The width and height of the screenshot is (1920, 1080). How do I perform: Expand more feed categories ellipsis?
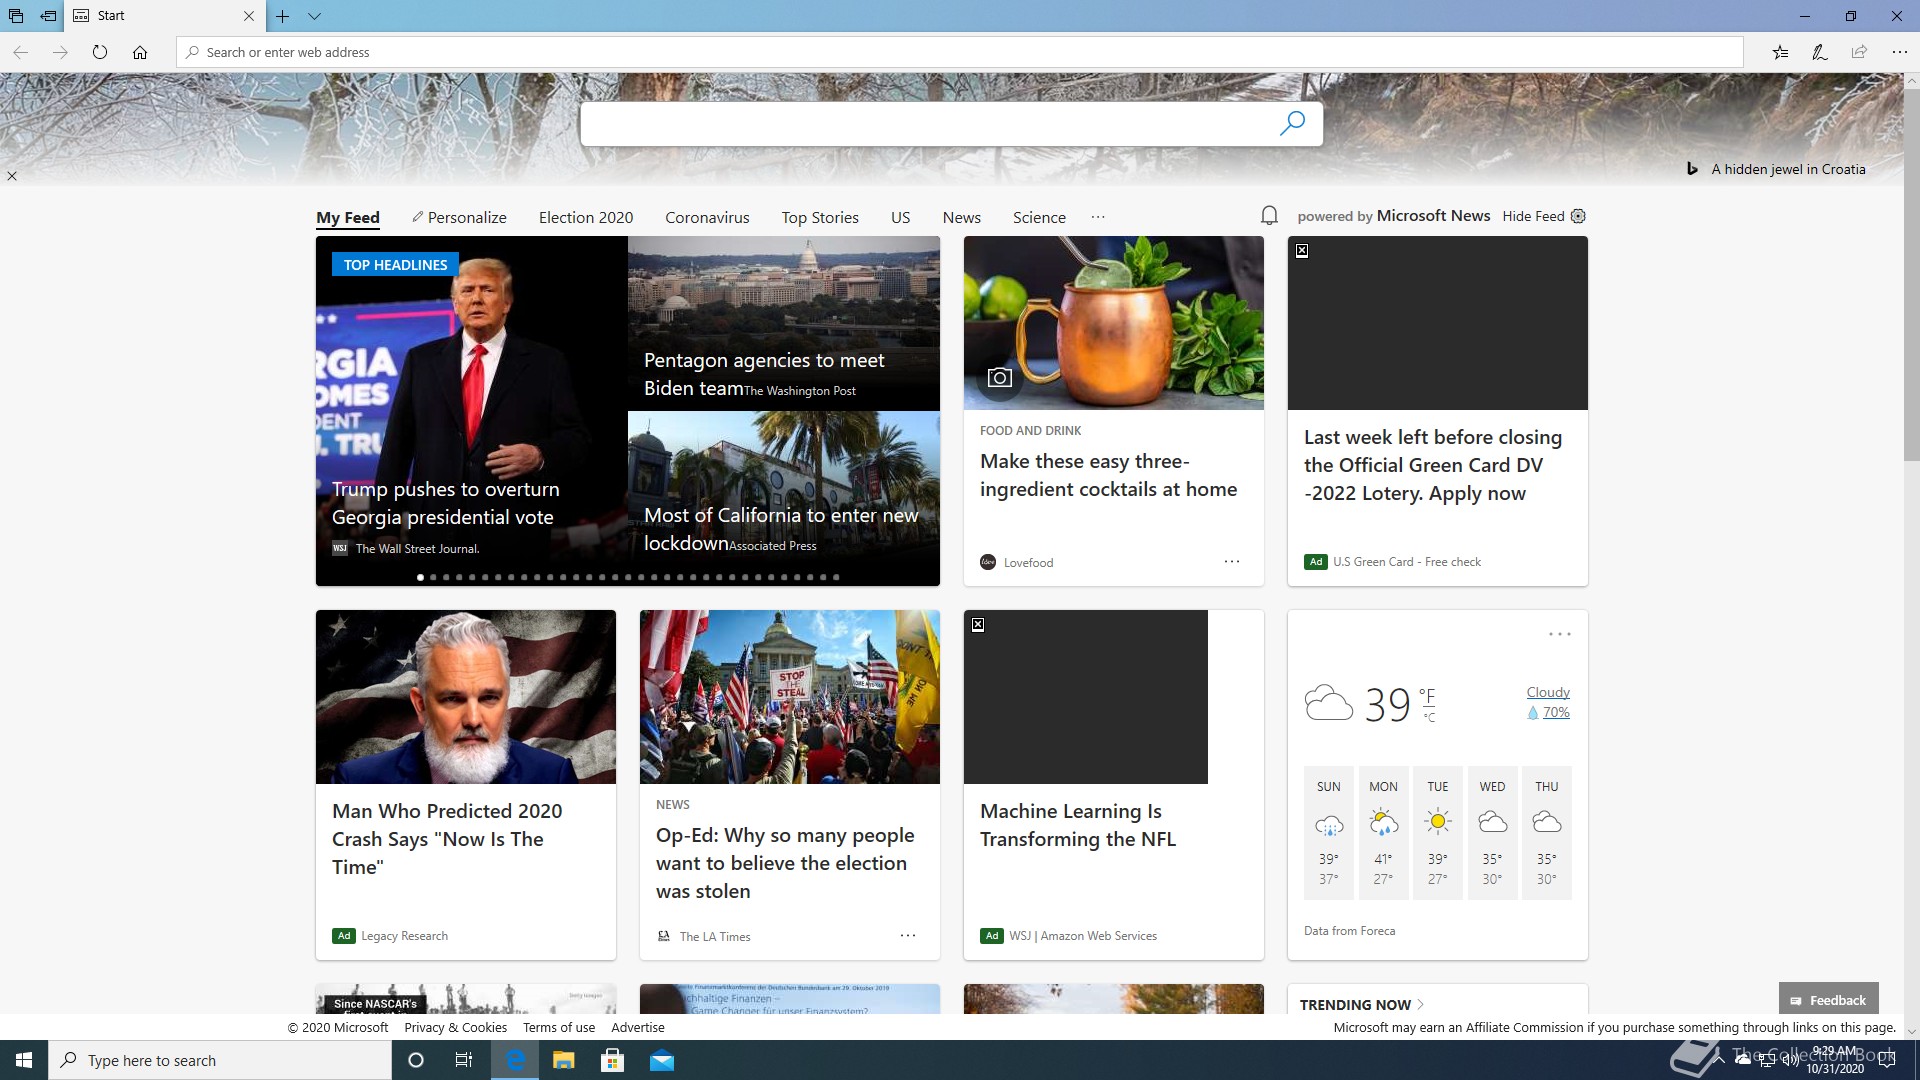tap(1098, 217)
